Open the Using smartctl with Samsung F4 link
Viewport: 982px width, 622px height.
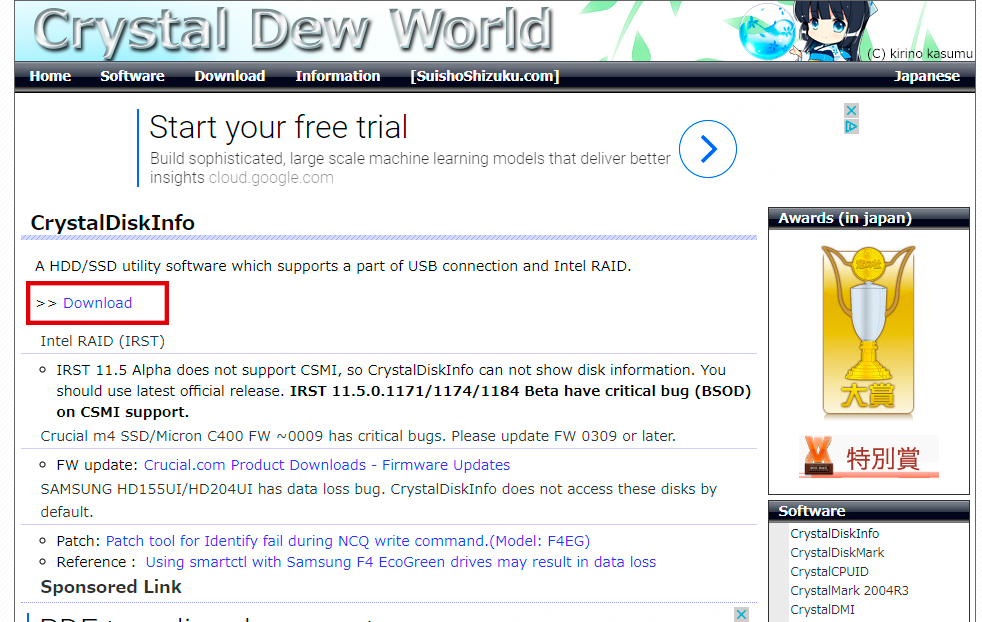[x=401, y=562]
